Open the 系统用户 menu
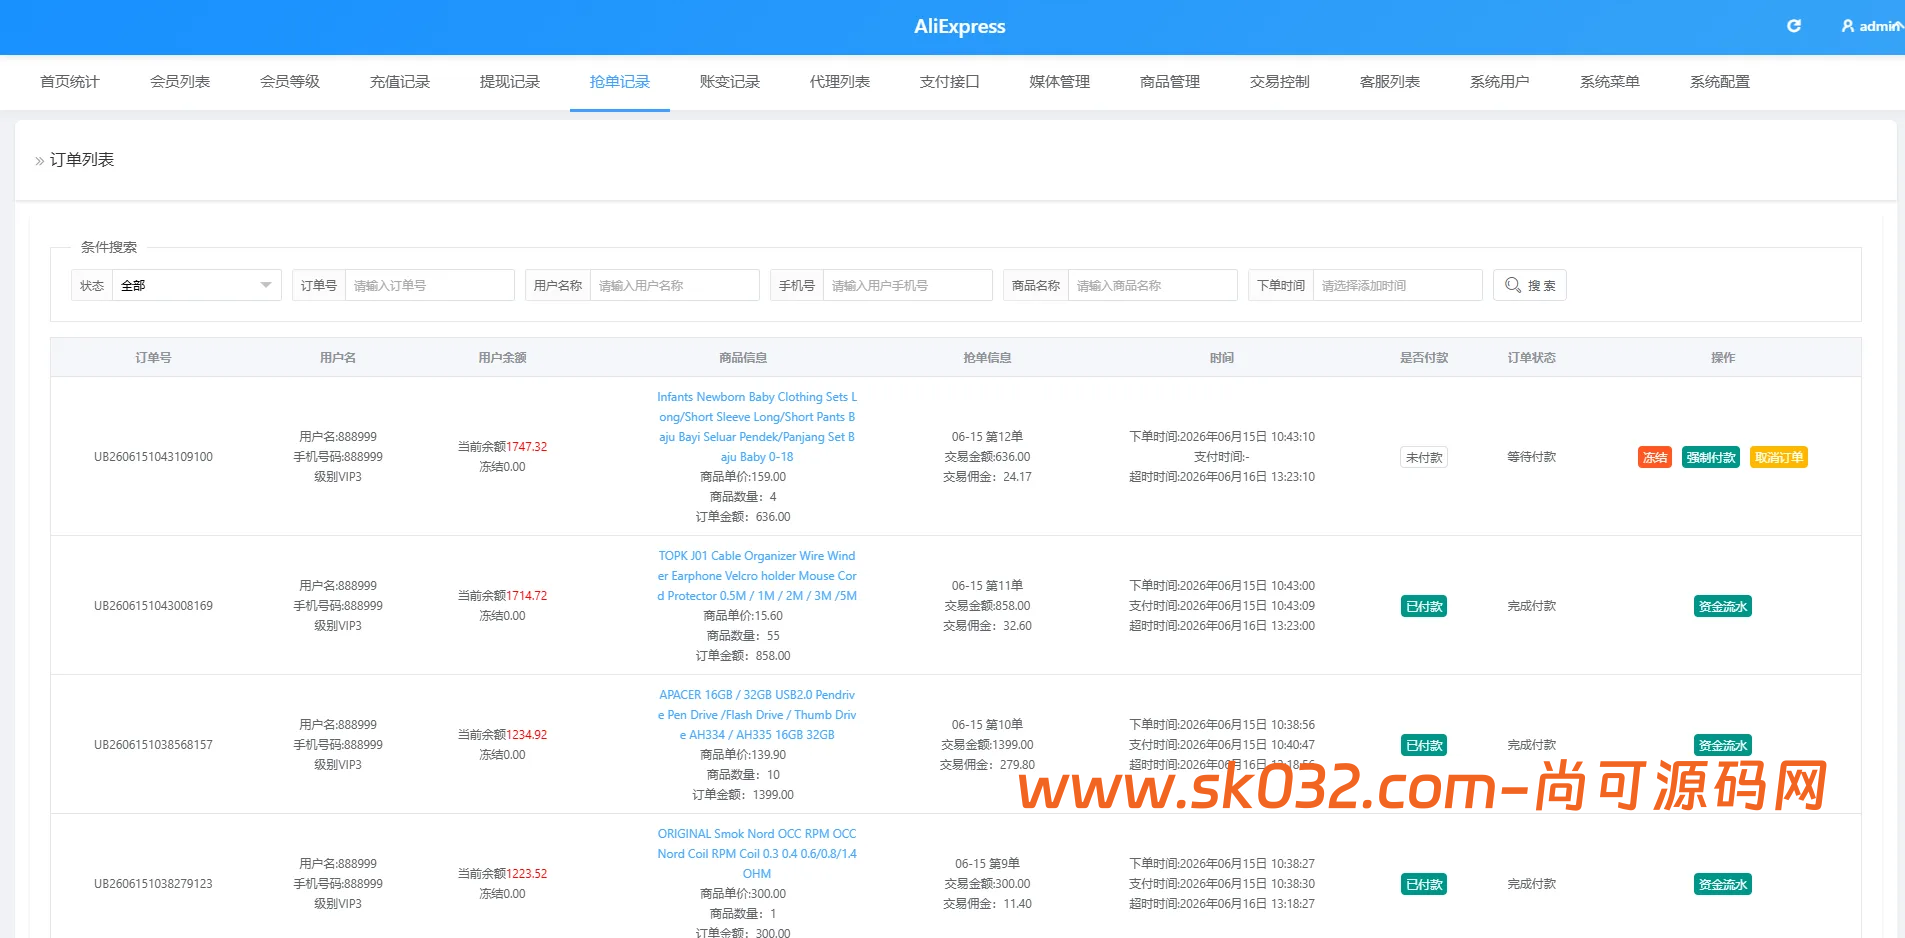This screenshot has height=938, width=1905. coord(1500,82)
